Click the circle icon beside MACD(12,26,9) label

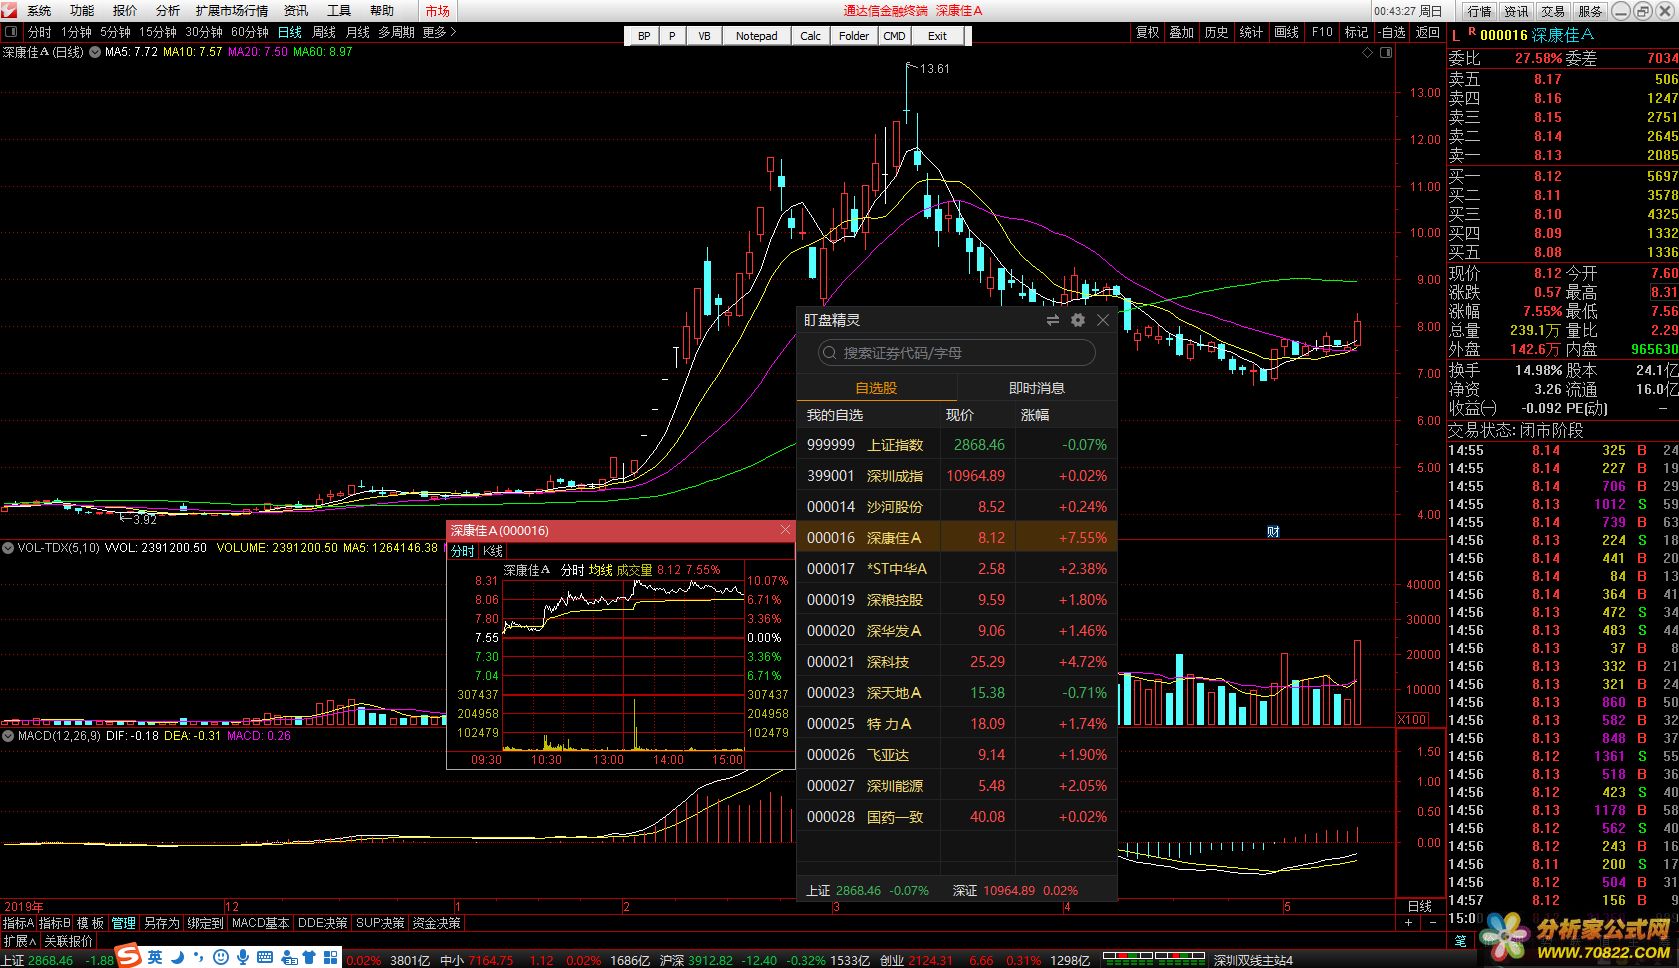coord(8,736)
